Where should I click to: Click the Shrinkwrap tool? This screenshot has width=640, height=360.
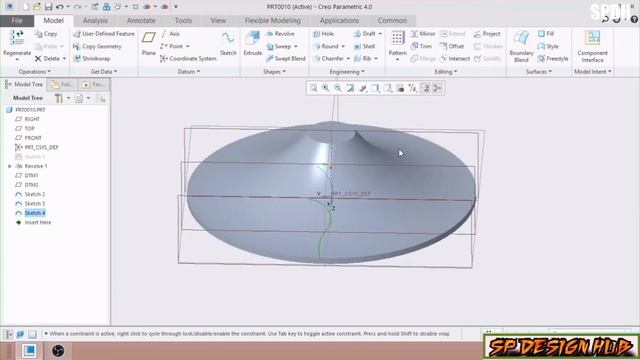(92, 59)
